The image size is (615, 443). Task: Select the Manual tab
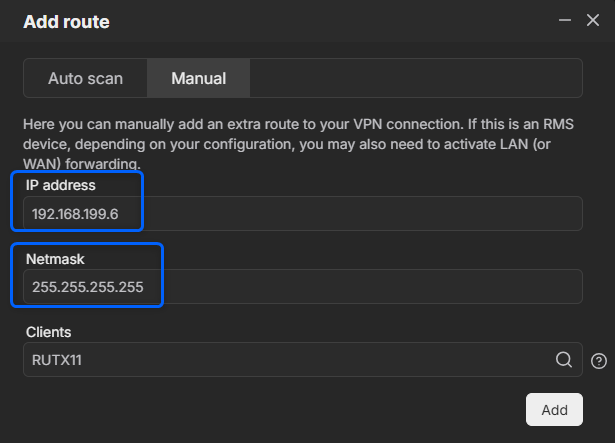[x=198, y=78]
